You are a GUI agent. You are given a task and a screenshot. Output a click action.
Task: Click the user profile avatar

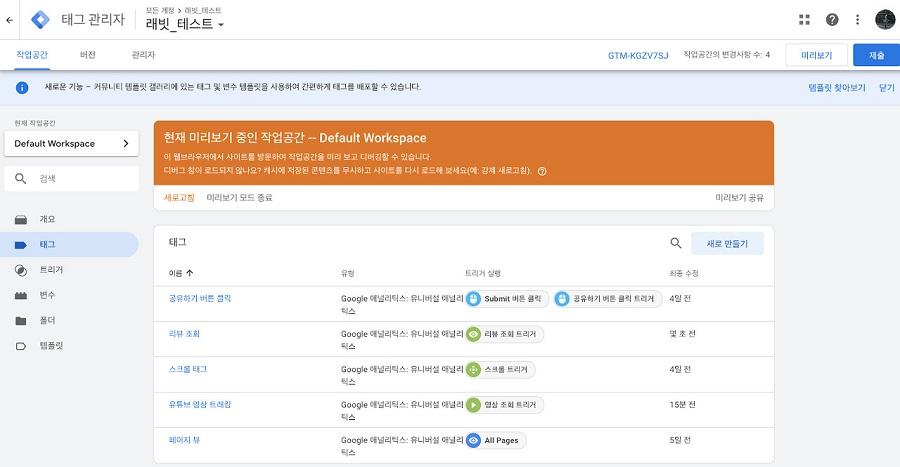click(885, 20)
